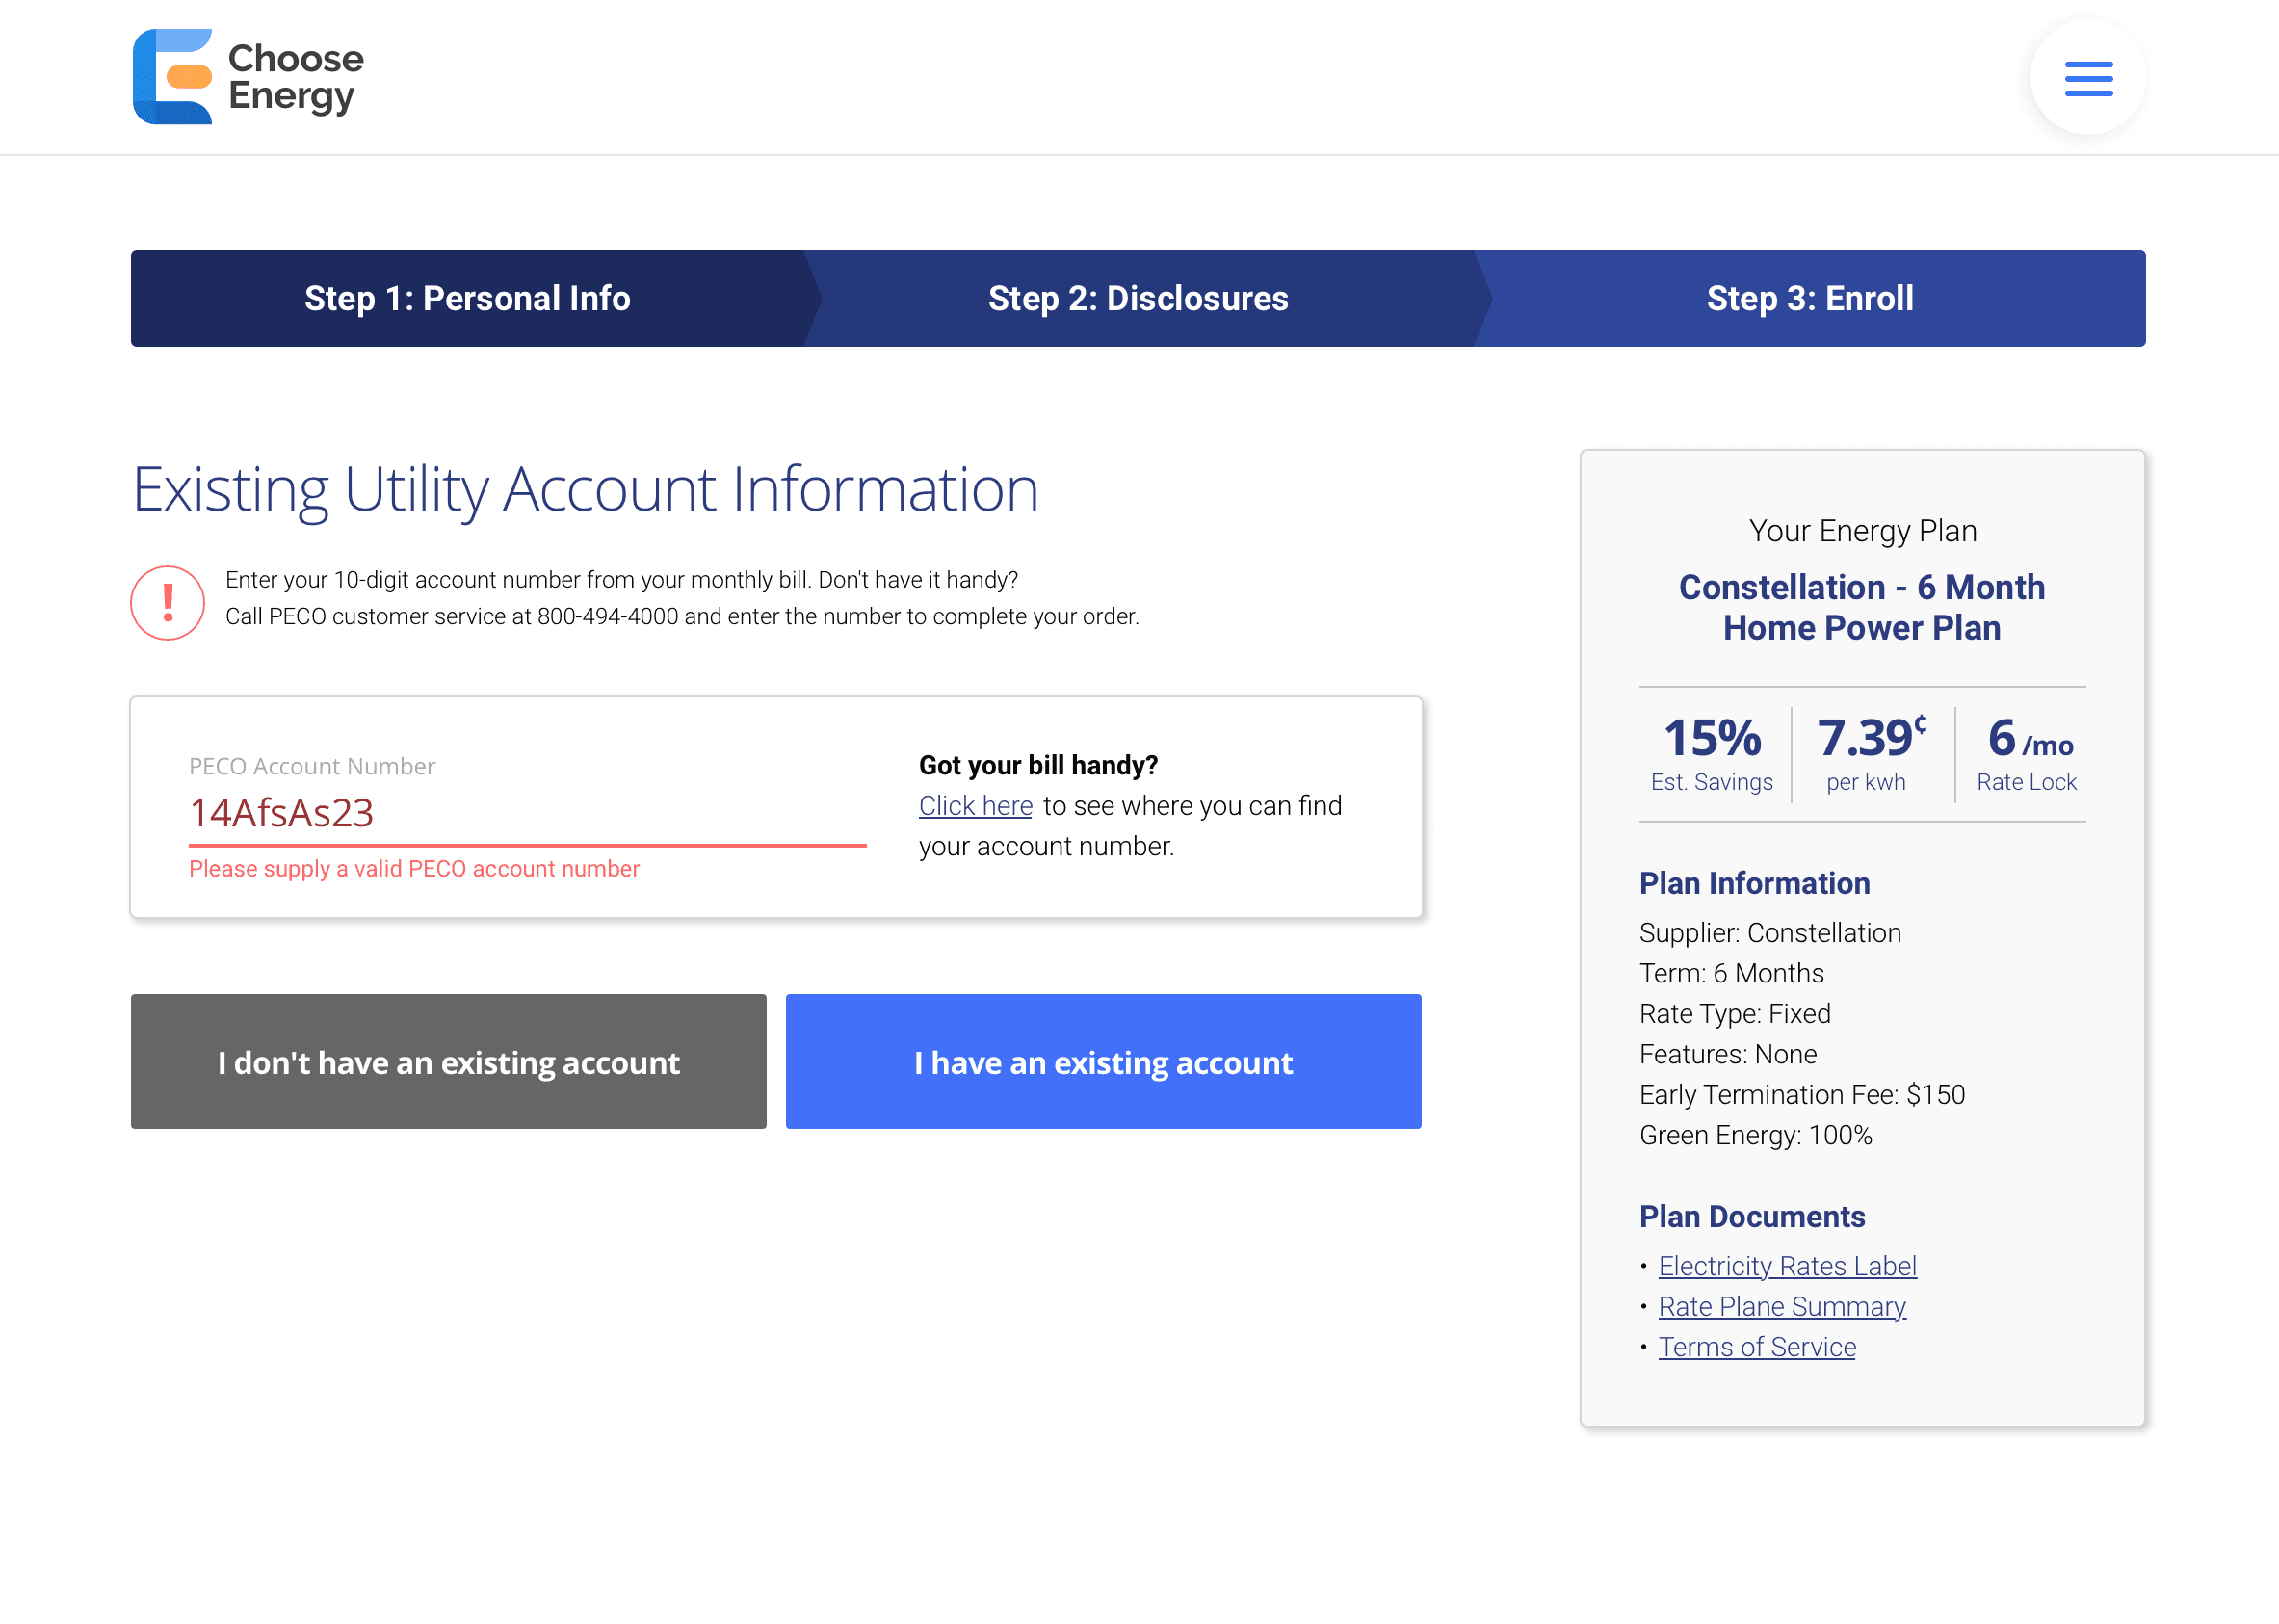Click 'Green Energy: 100%' text
This screenshot has height=1624, width=2279.
pos(1755,1135)
